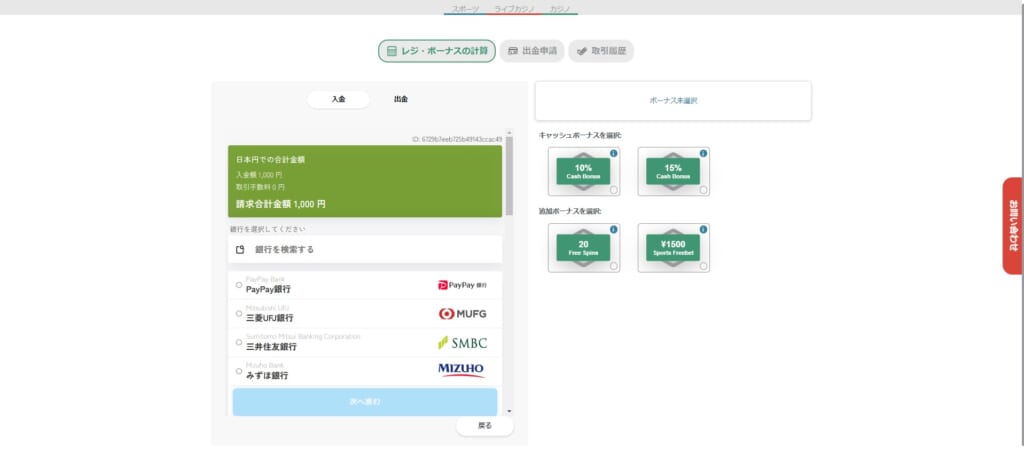The height and width of the screenshot is (476, 1024).
Task: Click info icon on 20 Free Spins card
Action: click(x=613, y=230)
